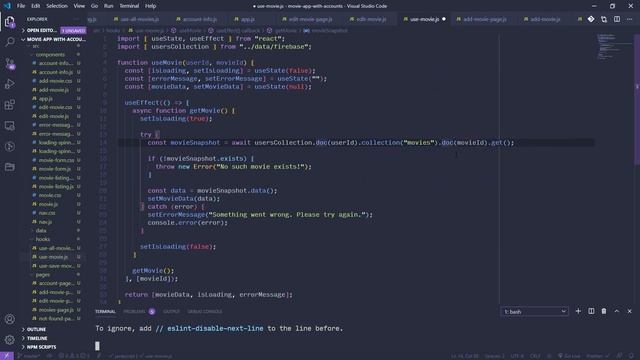640x360 pixels.
Task: Open the Project Manager folder icon in activity bar
Action: 10,167
